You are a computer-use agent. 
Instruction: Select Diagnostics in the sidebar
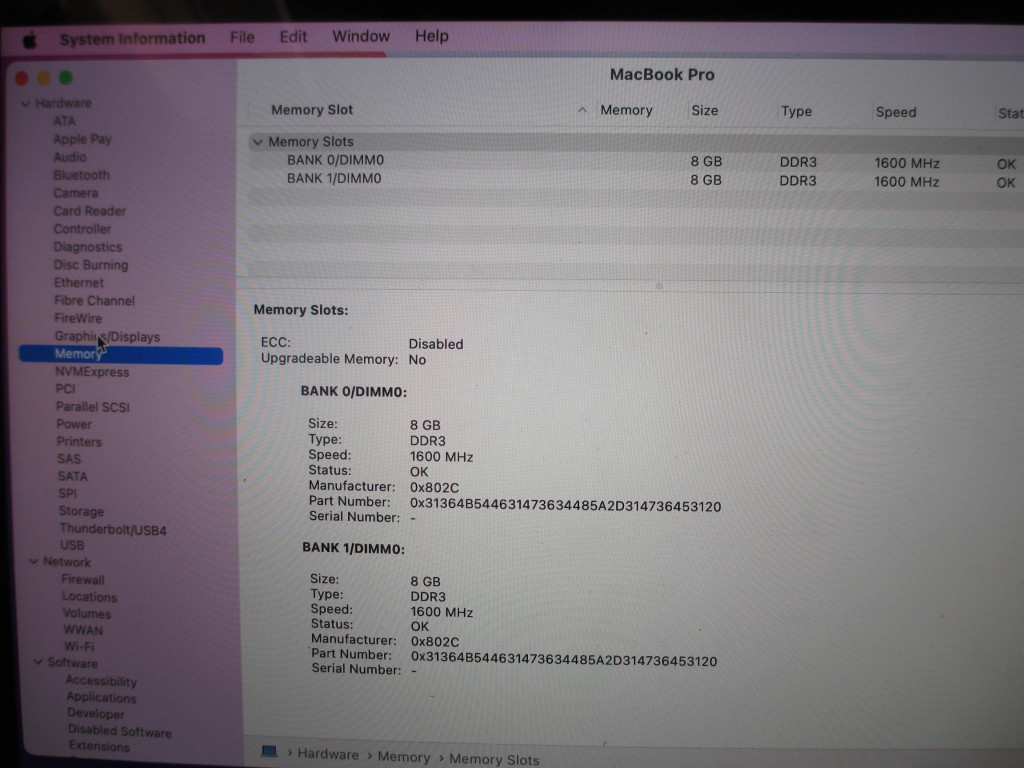[88, 247]
